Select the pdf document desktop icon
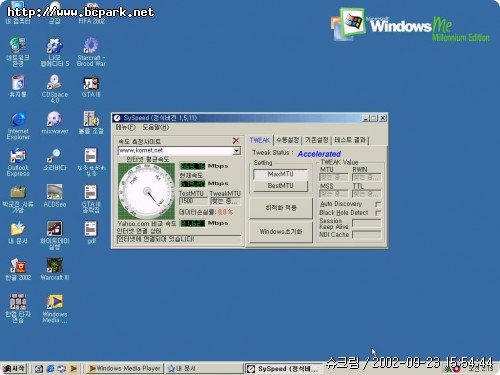This screenshot has height=375, width=500. 91,232
